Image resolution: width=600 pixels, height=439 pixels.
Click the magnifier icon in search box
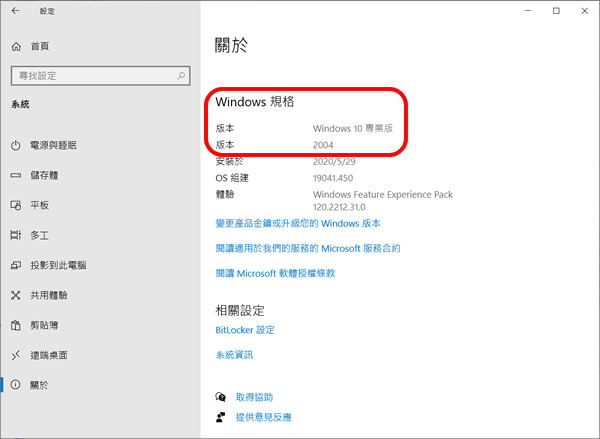[x=181, y=75]
